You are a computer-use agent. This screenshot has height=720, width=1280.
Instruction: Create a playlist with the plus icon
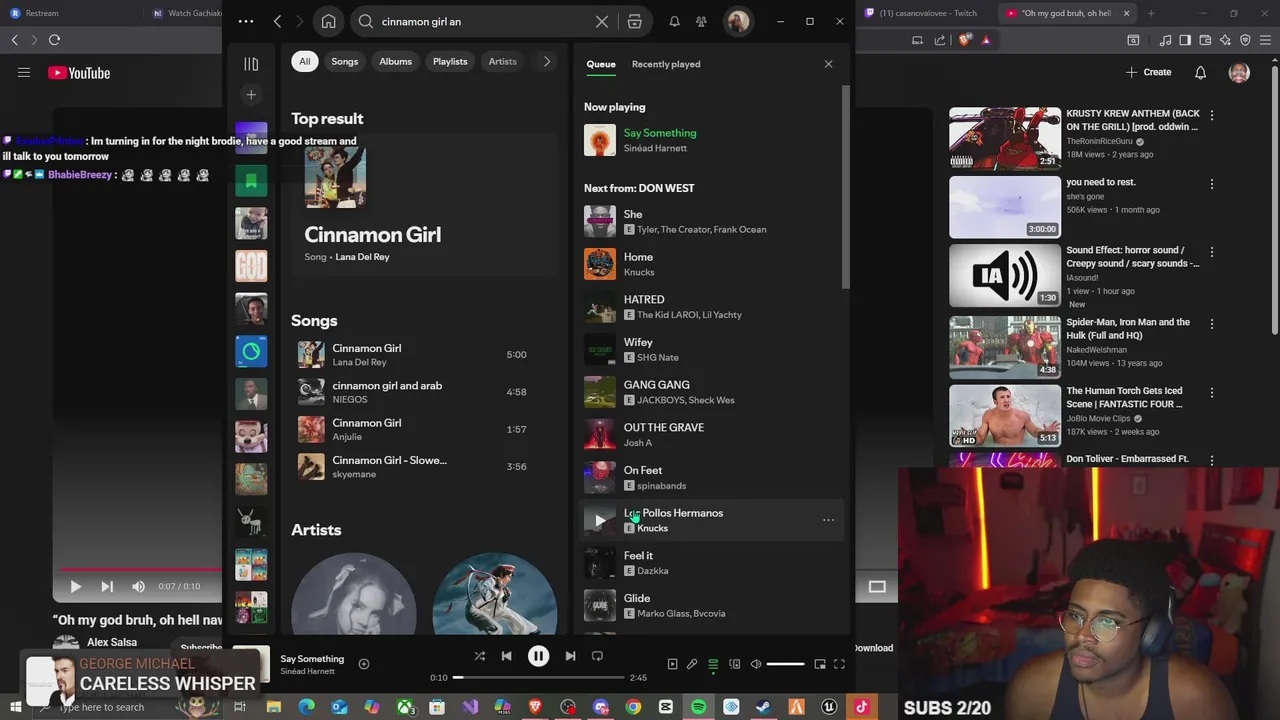pos(251,94)
